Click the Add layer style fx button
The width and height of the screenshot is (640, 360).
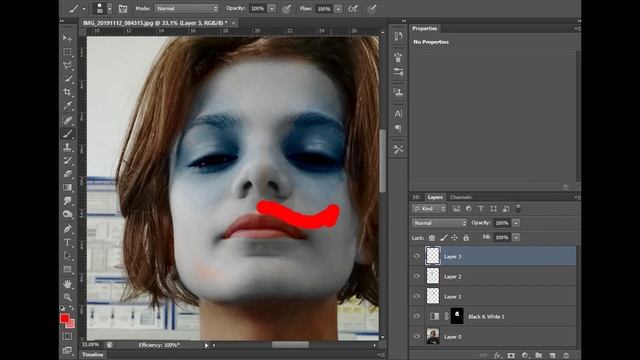(x=497, y=356)
